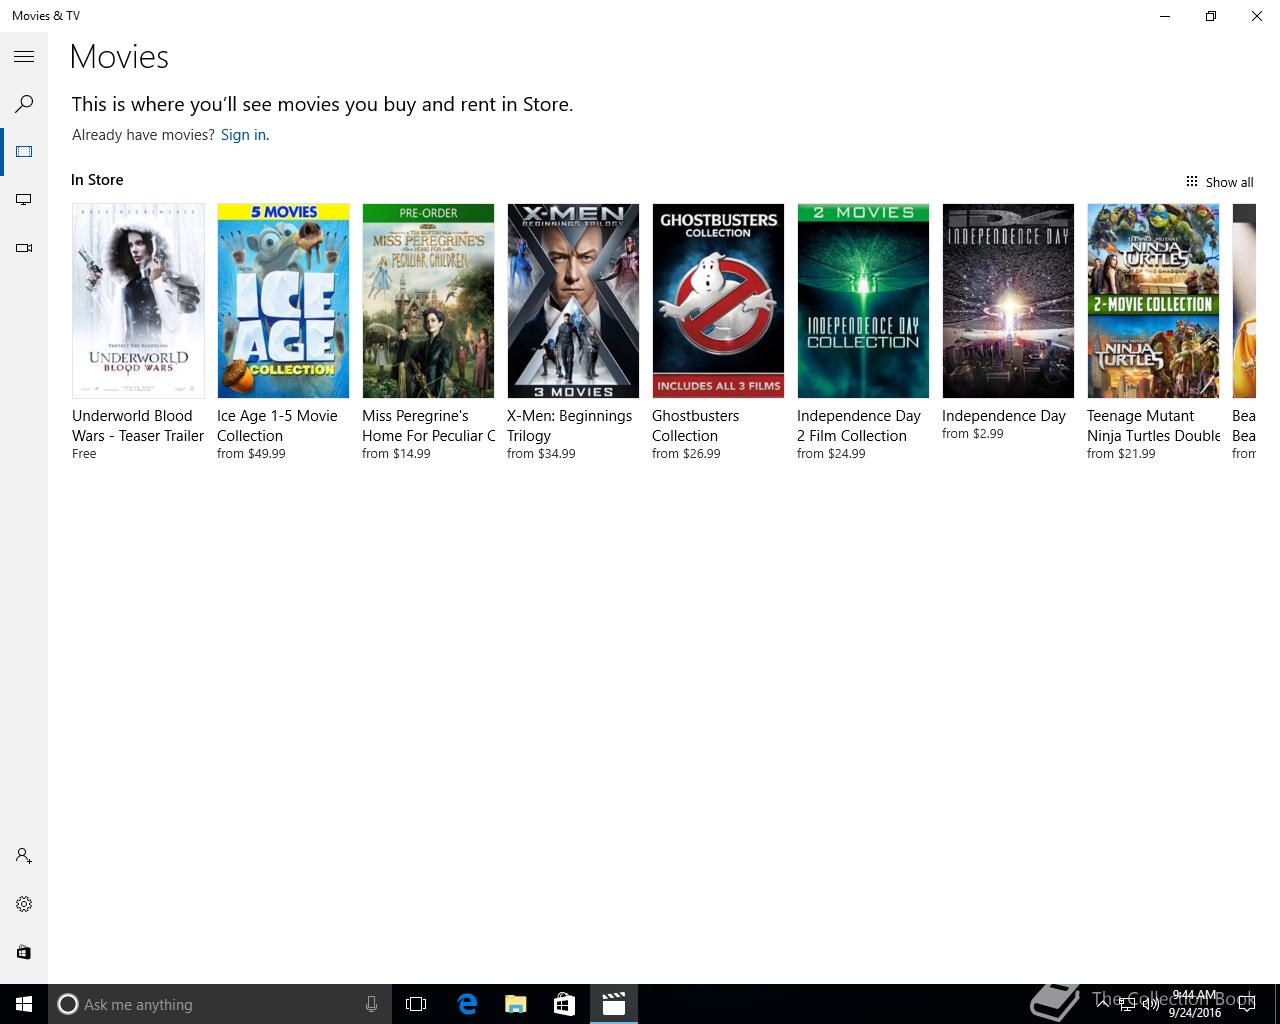Click the 'from $26.99' price

(686, 454)
